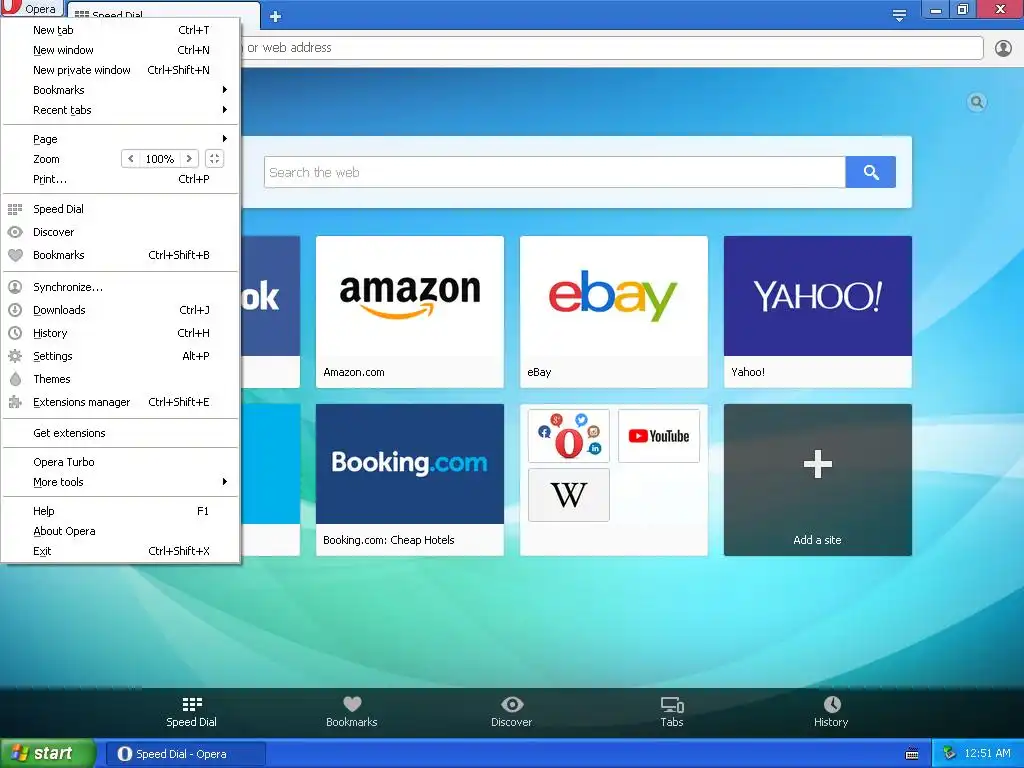
Task: Open Downloads from the menu
Action: [121, 310]
